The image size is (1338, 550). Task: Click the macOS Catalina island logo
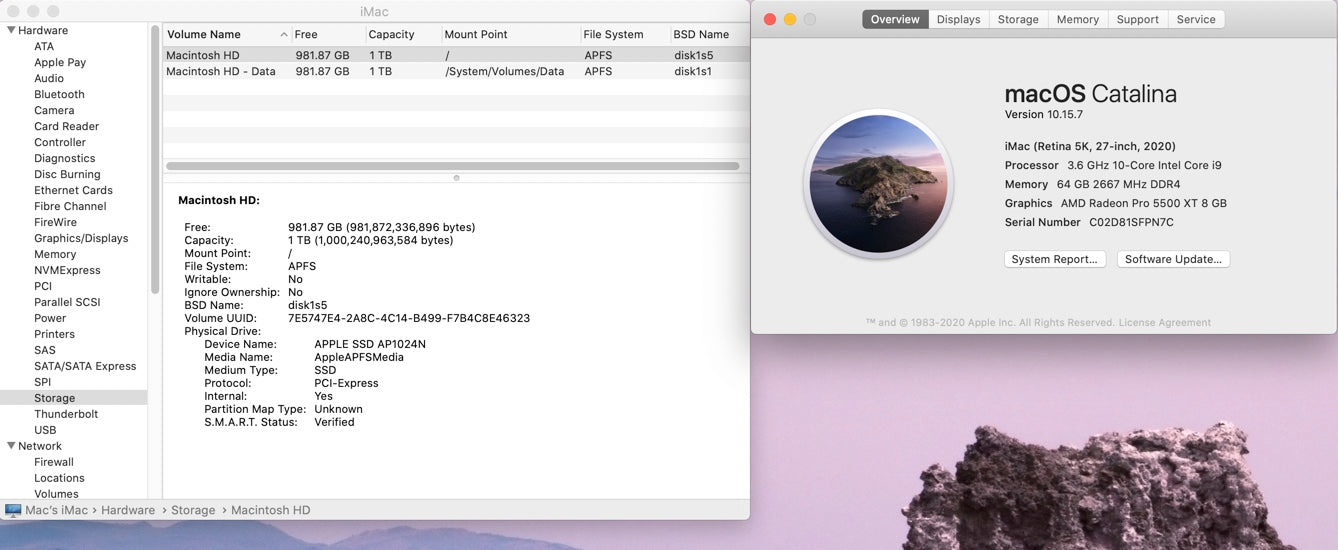[x=878, y=183]
